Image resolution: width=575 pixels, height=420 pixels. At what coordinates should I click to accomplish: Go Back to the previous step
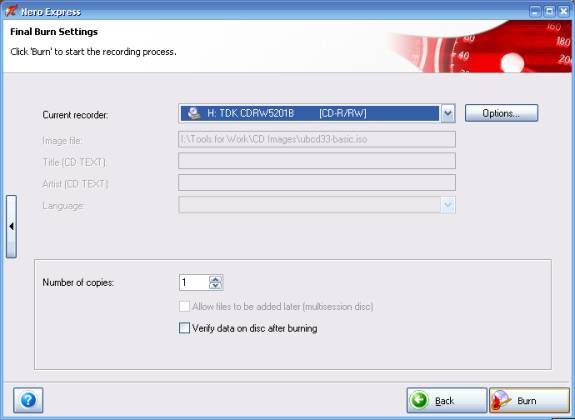point(447,400)
